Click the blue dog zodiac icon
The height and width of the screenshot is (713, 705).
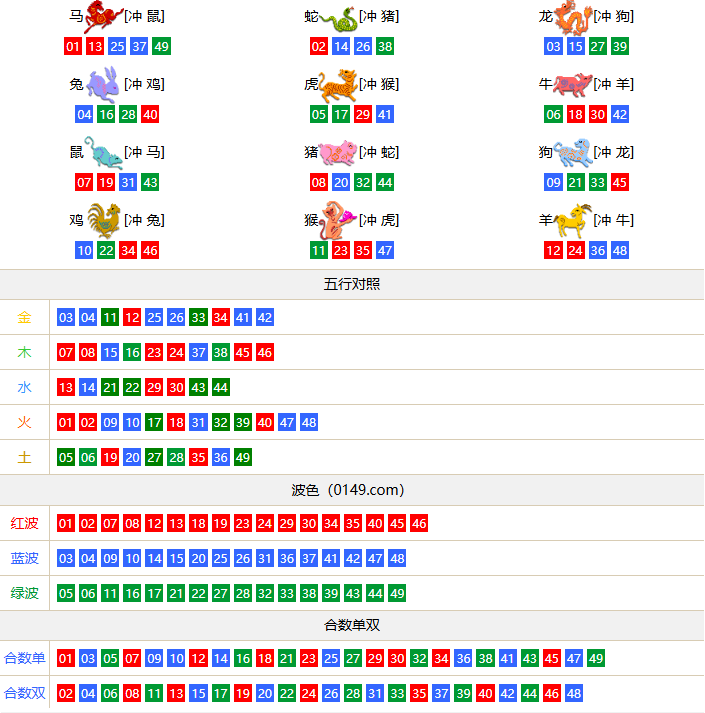pos(573,153)
